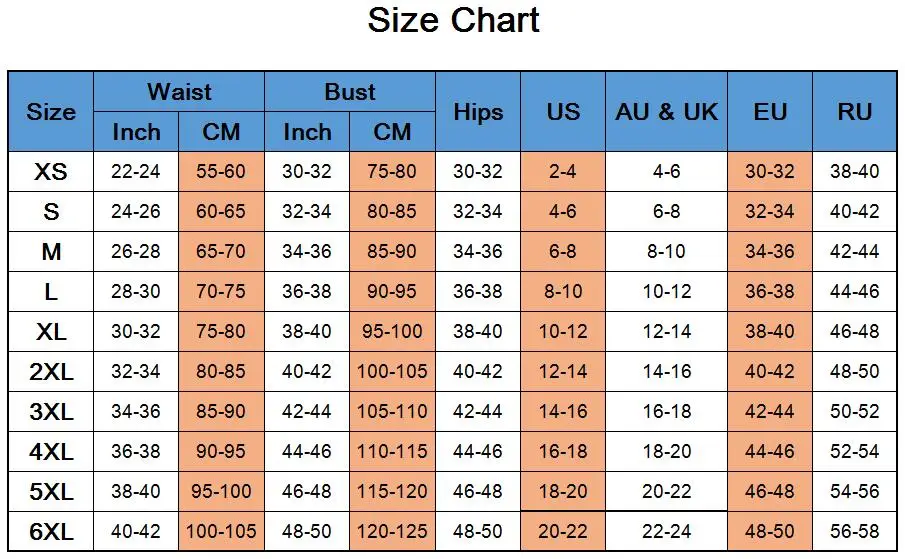Select the 6XL size row label

pyautogui.click(x=51, y=531)
